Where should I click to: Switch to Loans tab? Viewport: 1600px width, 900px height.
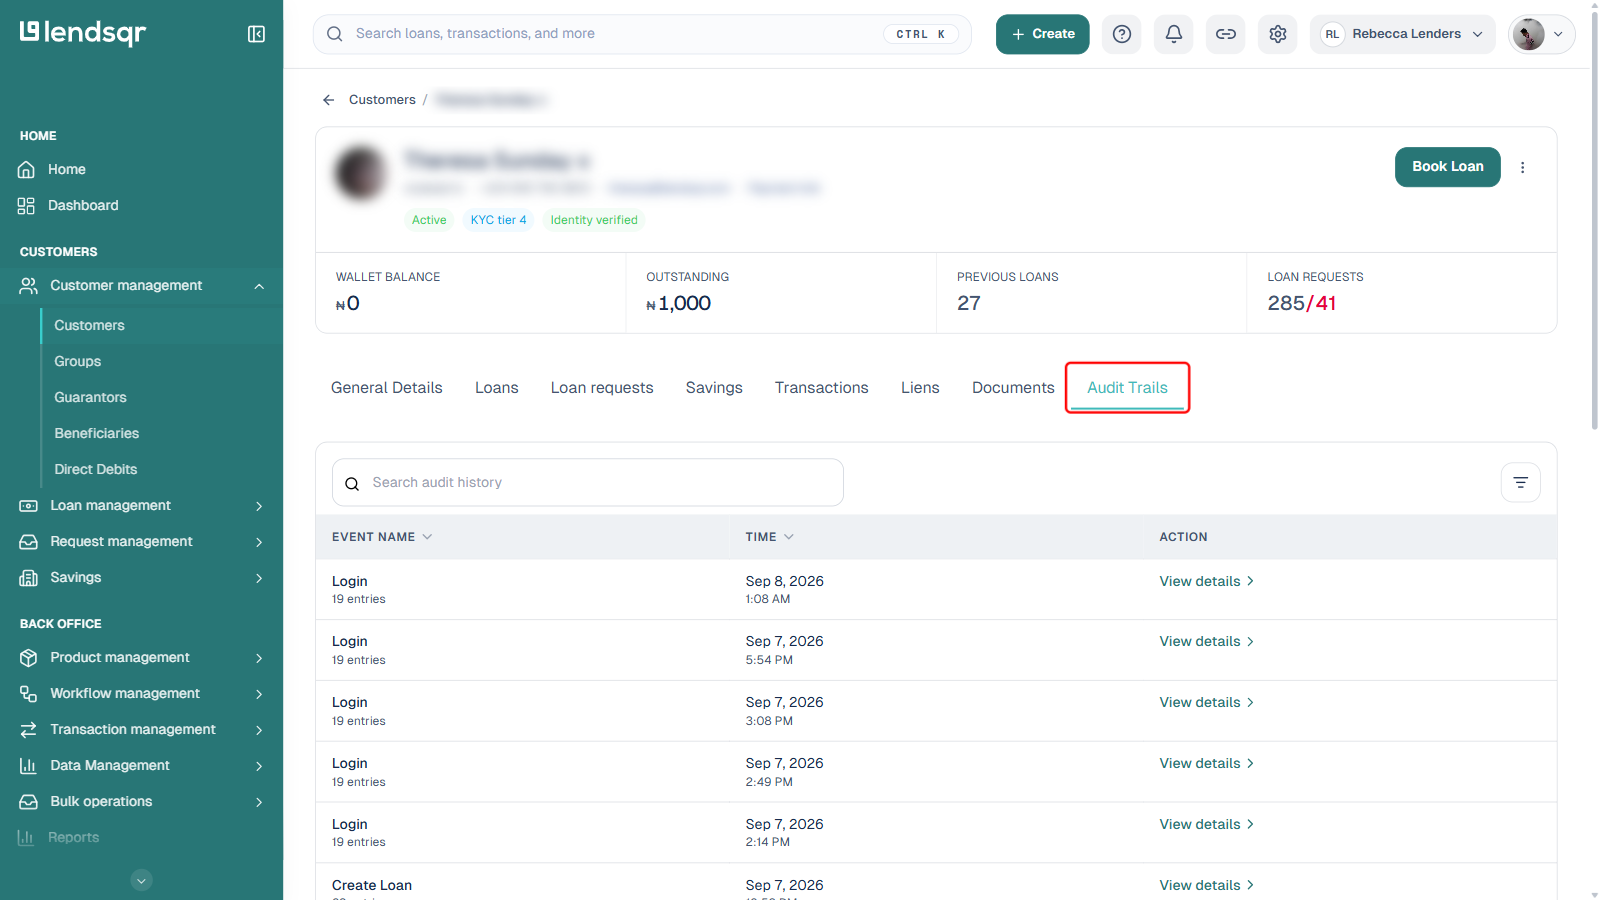(x=497, y=388)
